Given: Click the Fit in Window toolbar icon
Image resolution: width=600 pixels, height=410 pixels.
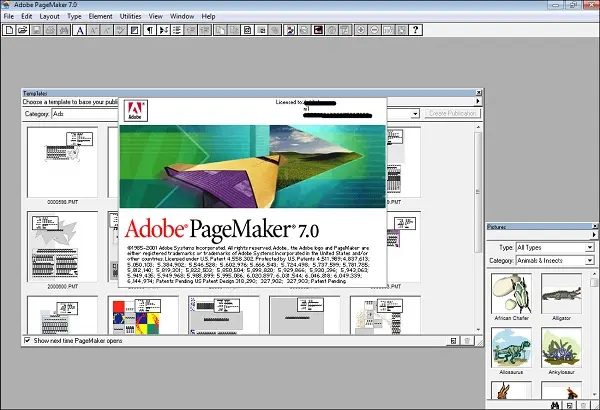Looking at the screenshot, I should point(402,30).
